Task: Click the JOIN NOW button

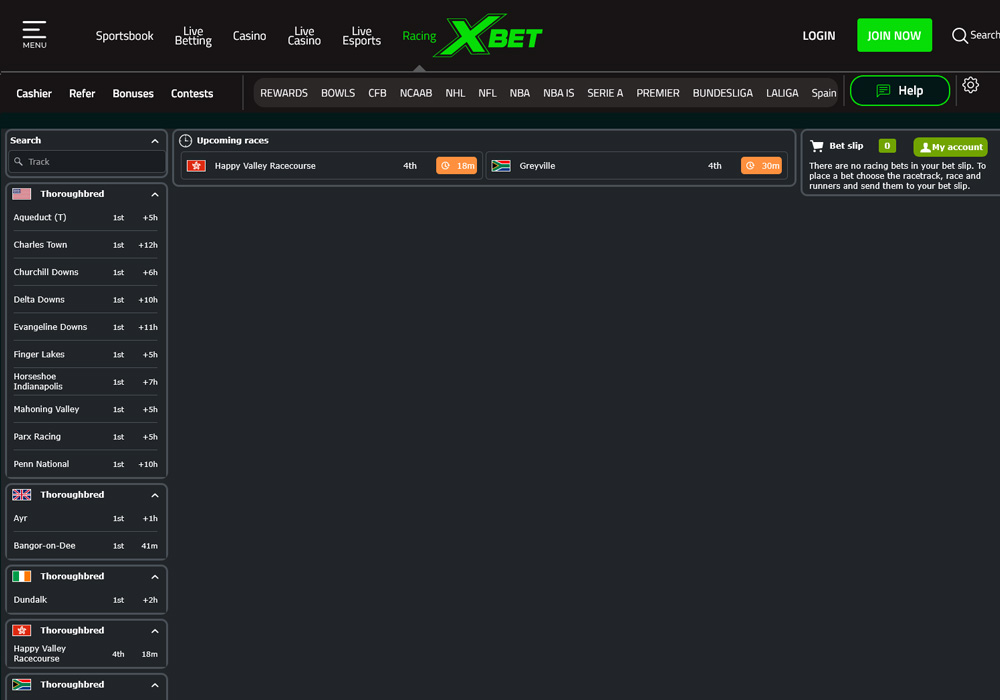Action: coord(894,34)
